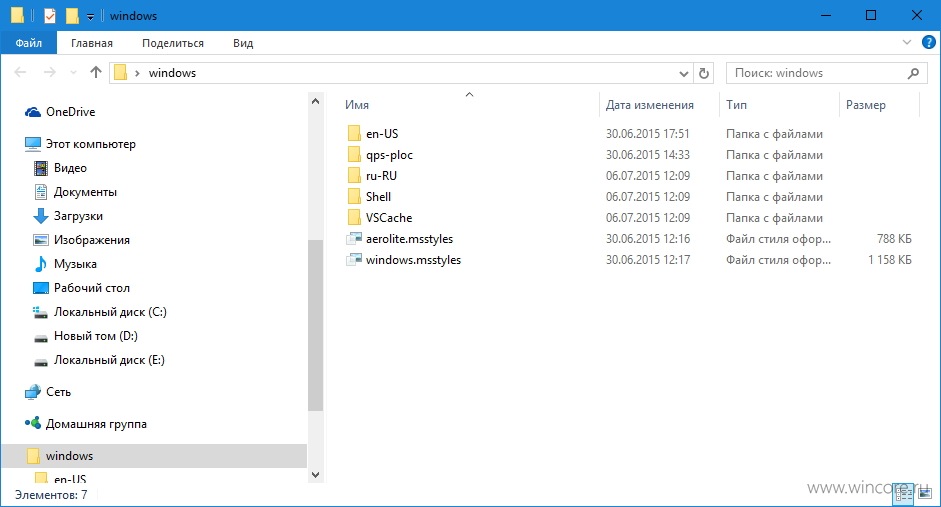The width and height of the screenshot is (941, 507).
Task: Click the Элементов: 7 status text
Action: (x=51, y=495)
